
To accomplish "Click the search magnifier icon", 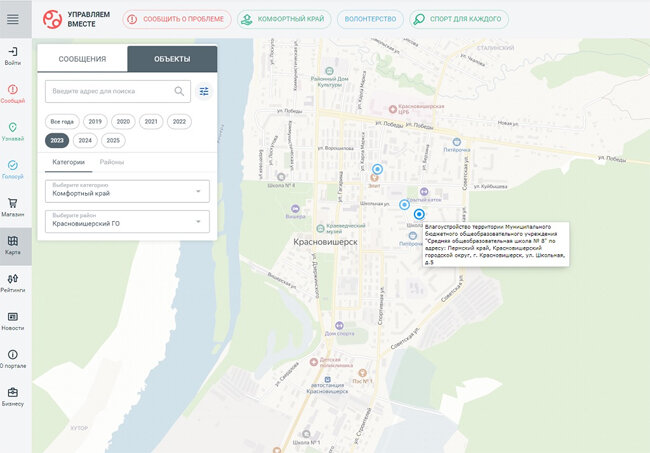I will [179, 91].
